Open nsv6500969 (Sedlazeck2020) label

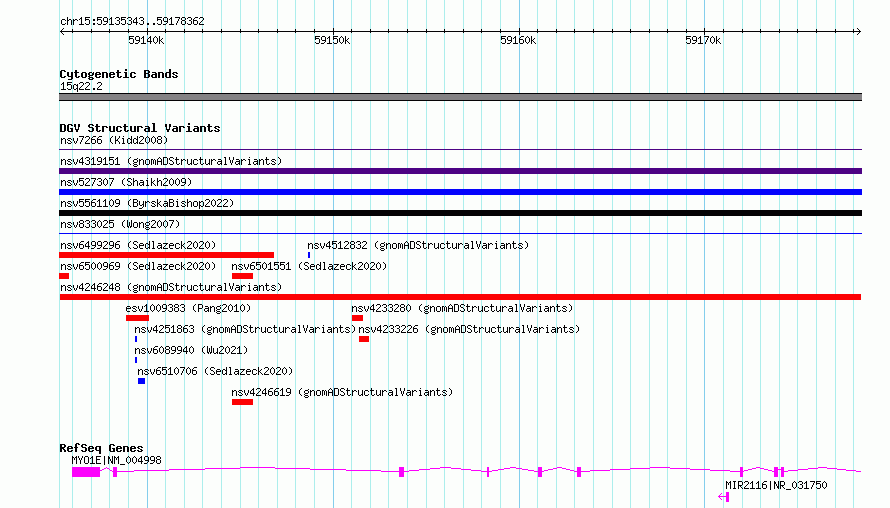coord(138,266)
